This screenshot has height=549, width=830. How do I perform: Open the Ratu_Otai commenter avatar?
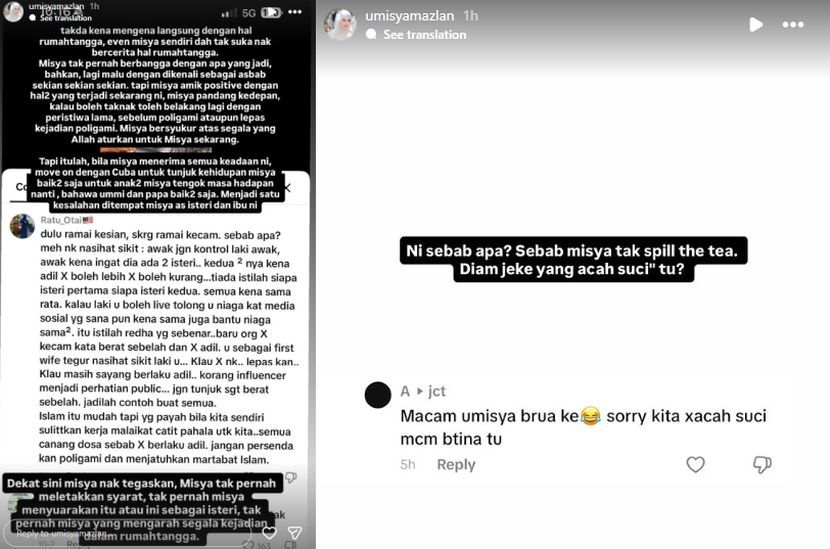pos(22,227)
